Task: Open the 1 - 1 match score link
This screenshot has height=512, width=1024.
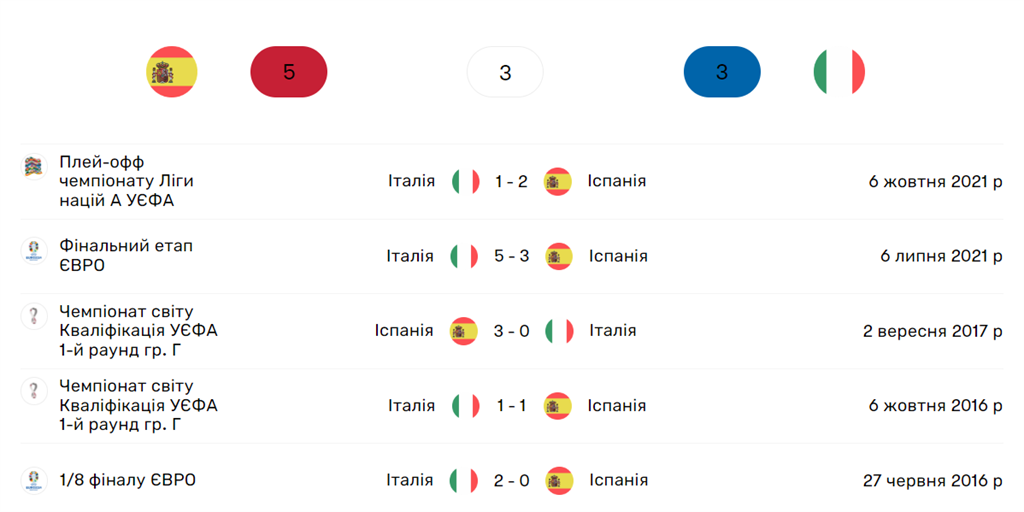Action: coord(511,406)
